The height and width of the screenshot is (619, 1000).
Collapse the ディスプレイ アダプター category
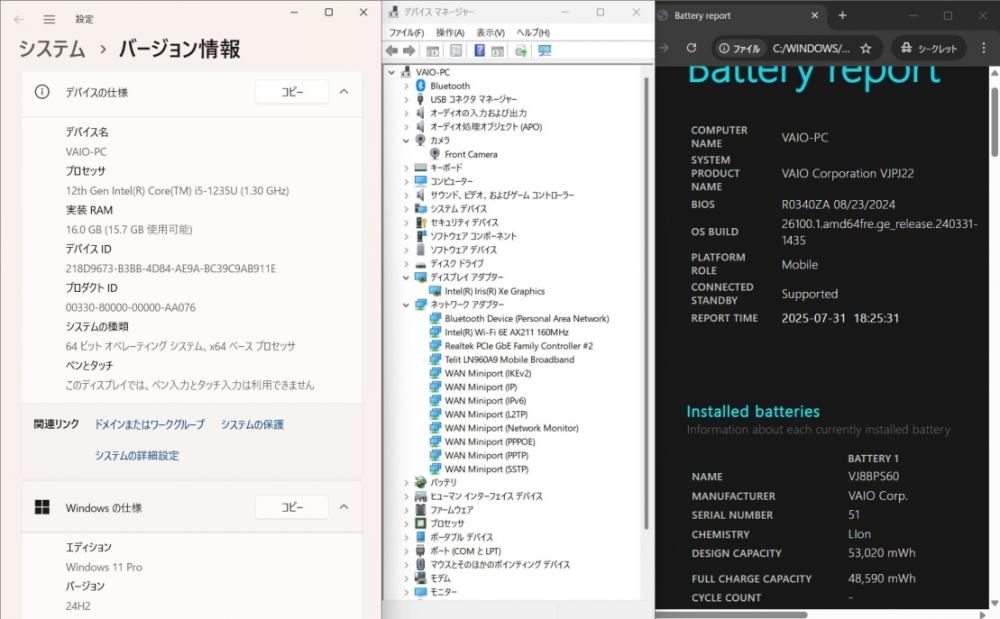coord(406,277)
